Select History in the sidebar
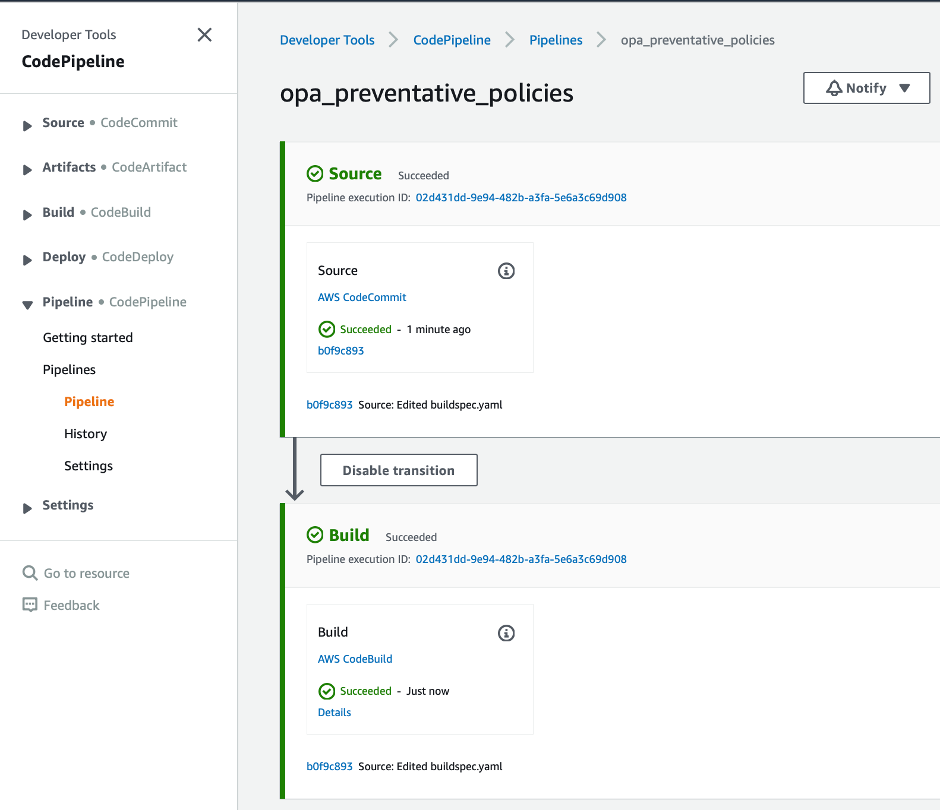 (x=85, y=433)
